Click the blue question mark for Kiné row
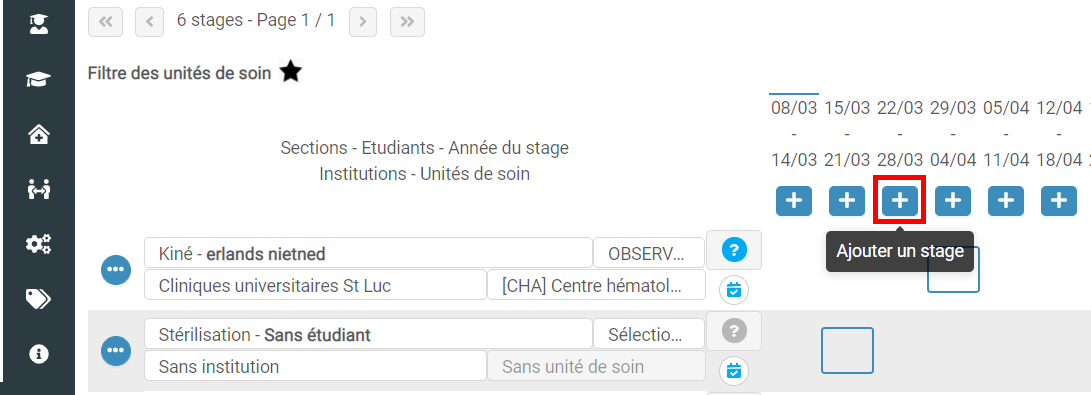The width and height of the screenshot is (1091, 395). point(733,250)
